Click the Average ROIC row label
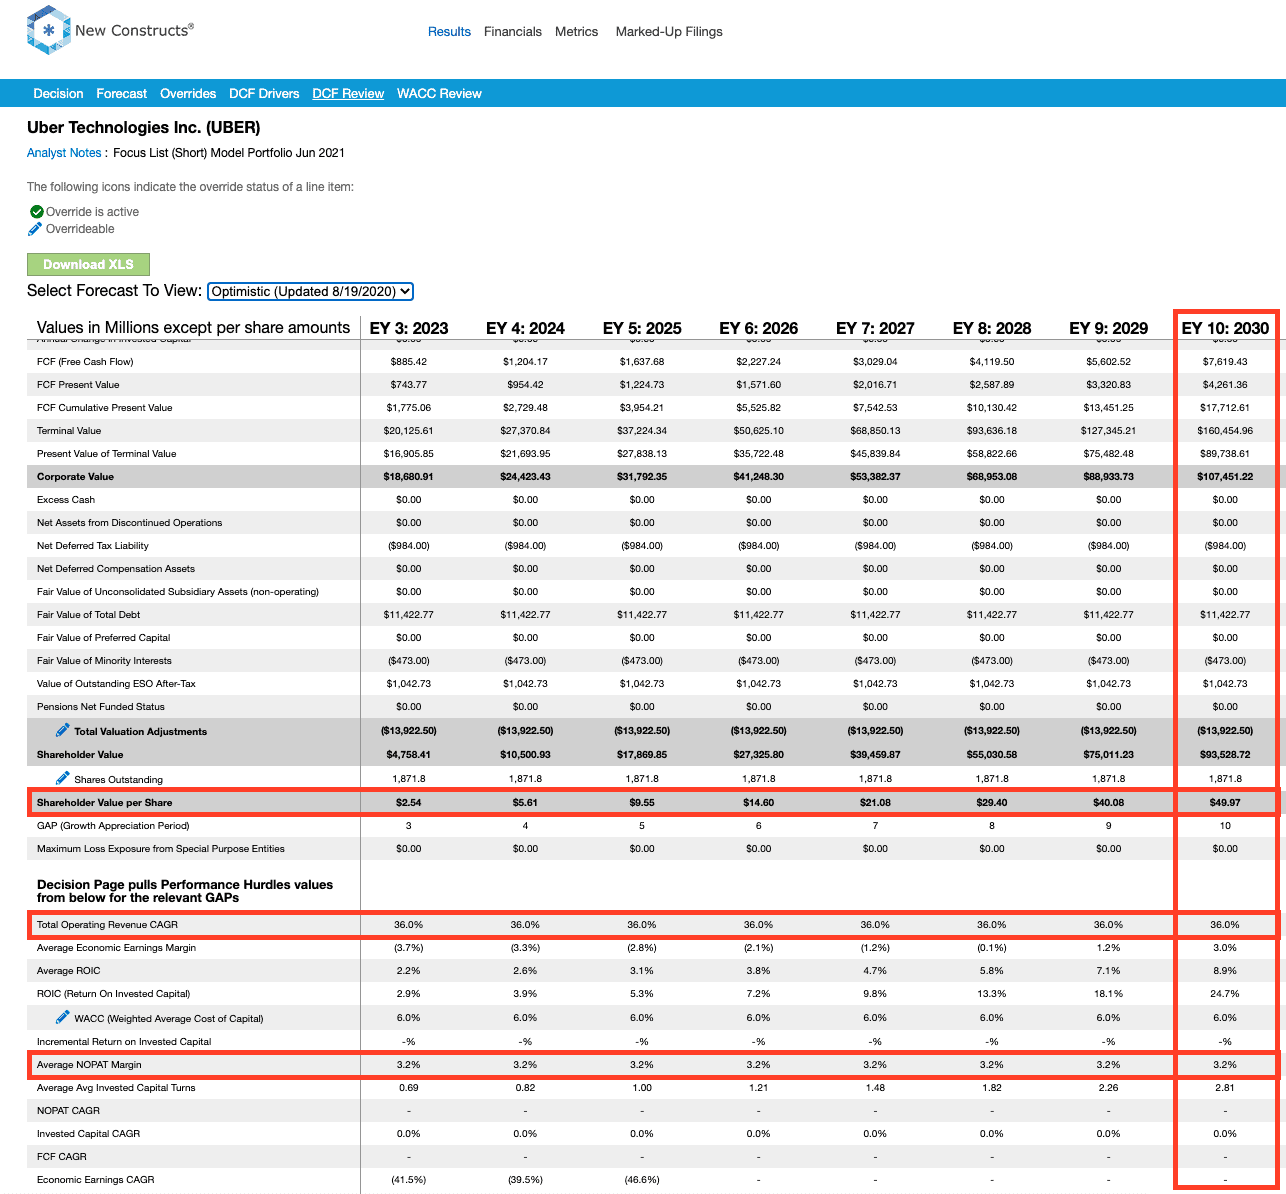Screen dimensions: 1286x1194 tap(69, 971)
